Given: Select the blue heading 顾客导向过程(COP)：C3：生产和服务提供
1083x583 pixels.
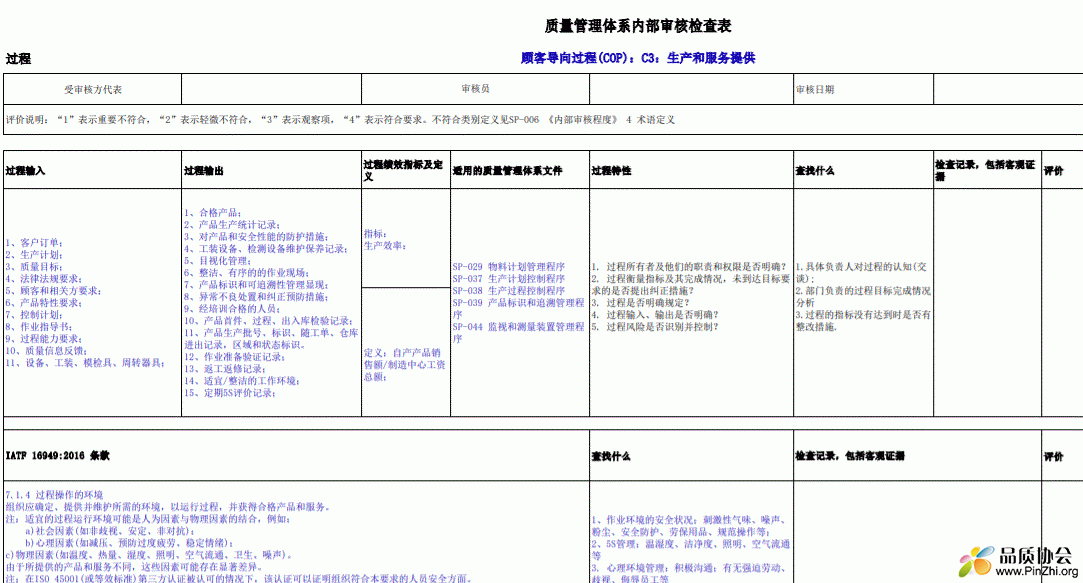Looking at the screenshot, I should [x=638, y=58].
